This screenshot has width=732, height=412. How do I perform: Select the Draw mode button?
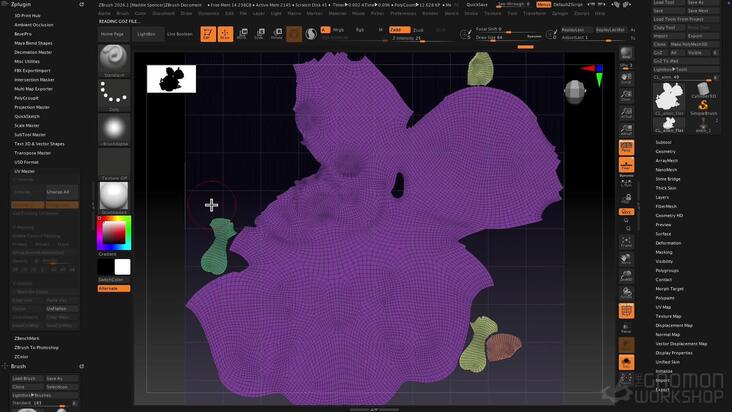pyautogui.click(x=225, y=34)
